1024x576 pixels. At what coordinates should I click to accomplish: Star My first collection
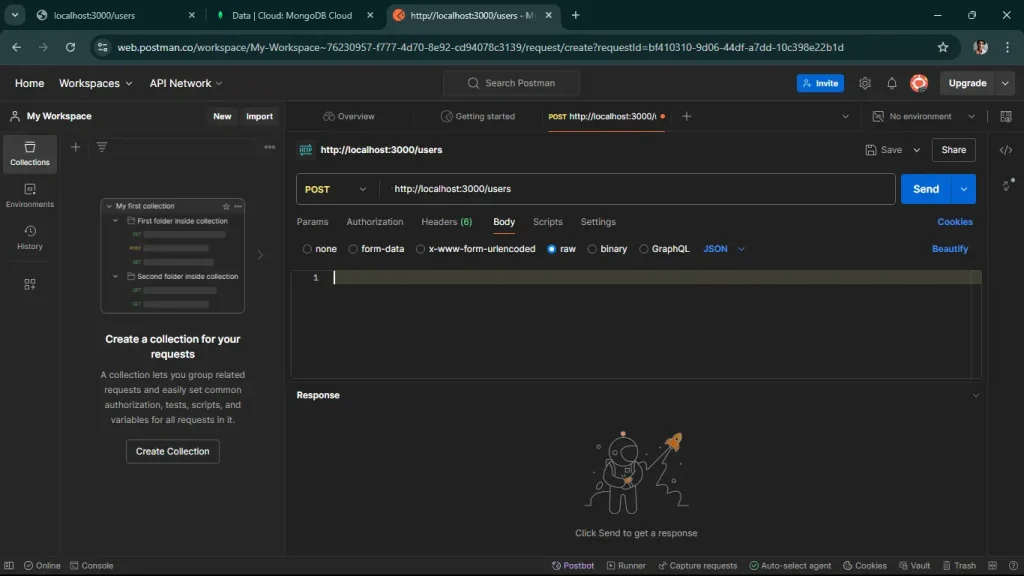pyautogui.click(x=228, y=205)
